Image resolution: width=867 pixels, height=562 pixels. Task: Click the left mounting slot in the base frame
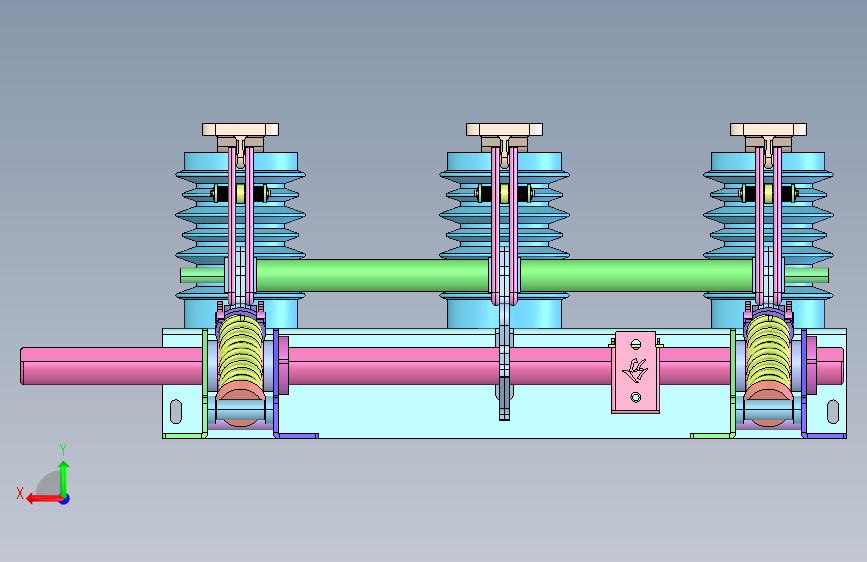pos(176,412)
